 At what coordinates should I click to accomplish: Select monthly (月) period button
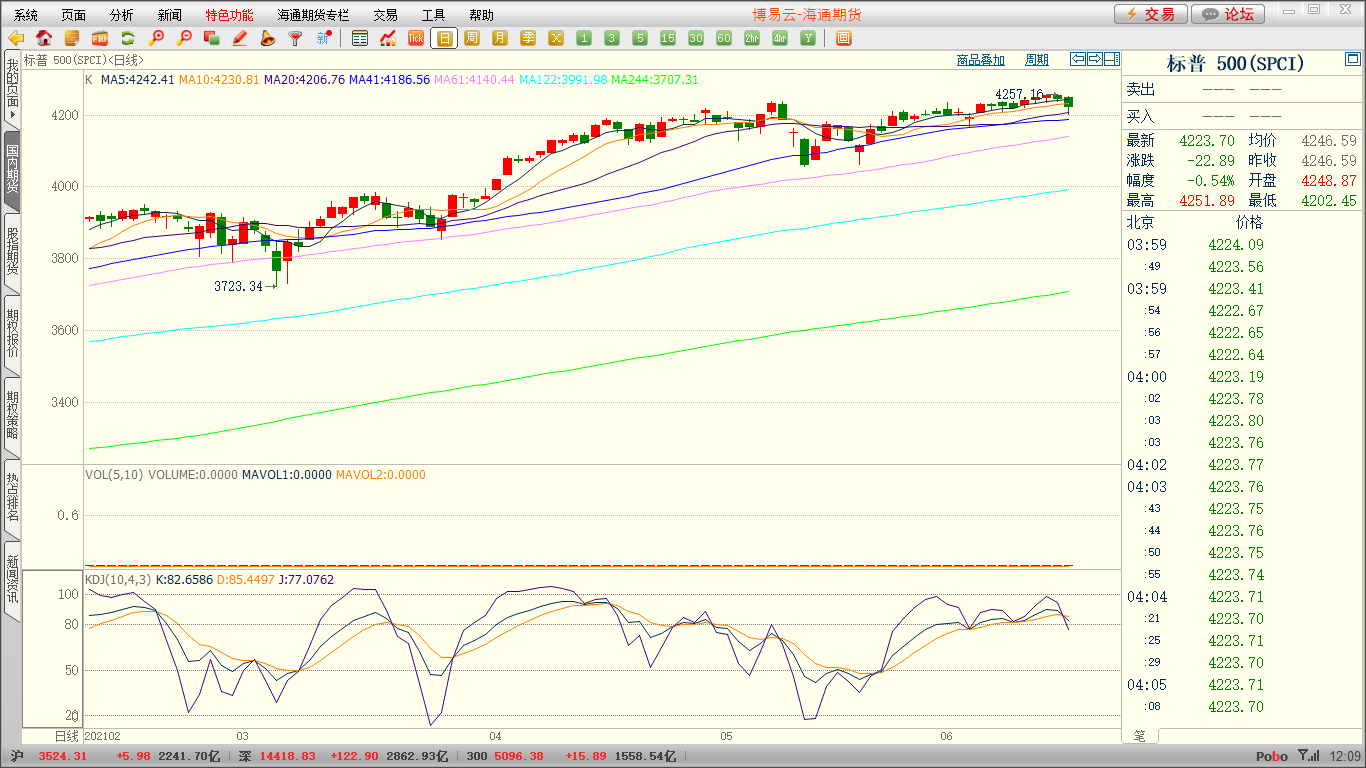[x=500, y=39]
